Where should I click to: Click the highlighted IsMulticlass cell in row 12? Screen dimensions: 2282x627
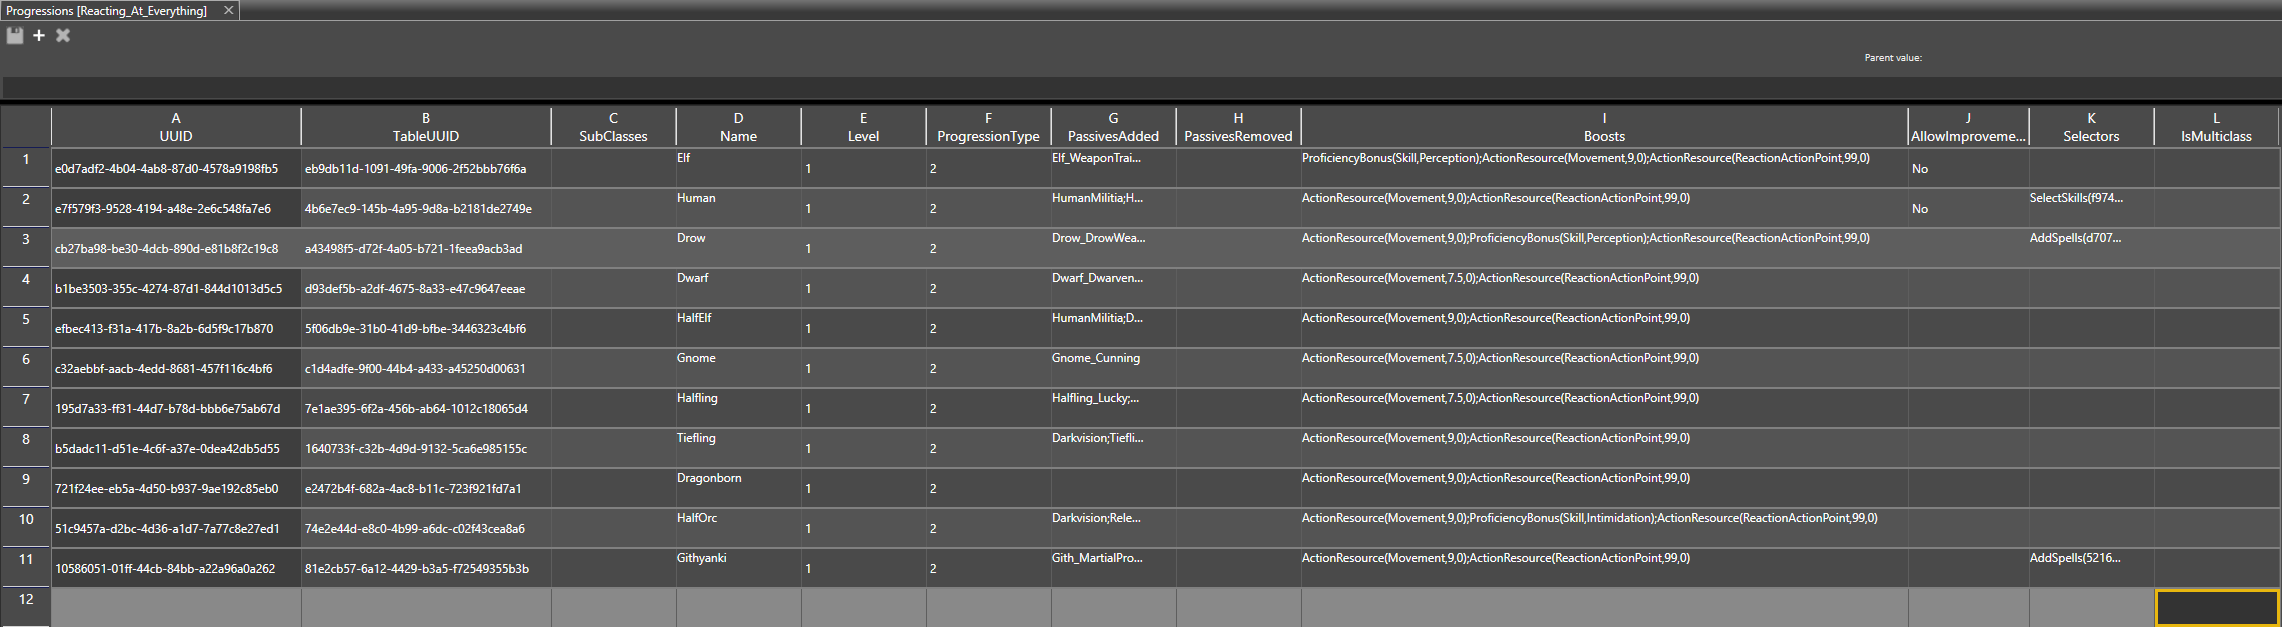click(x=2216, y=607)
